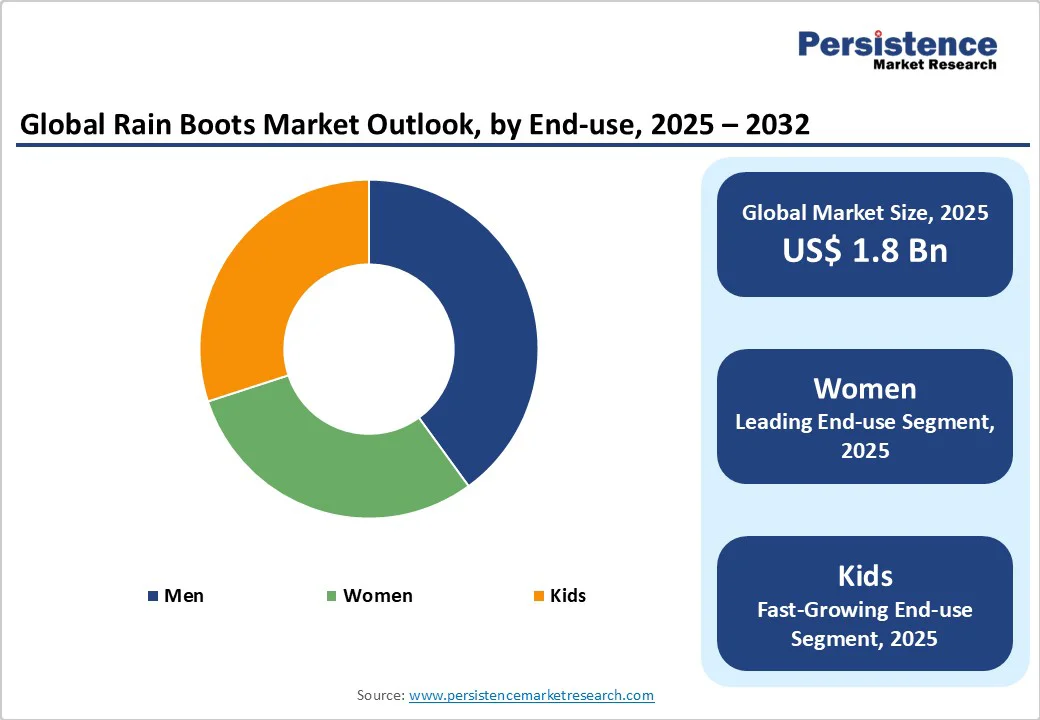Click the US$ 1.8 Bn figure
This screenshot has height=720, width=1040.
click(x=865, y=251)
